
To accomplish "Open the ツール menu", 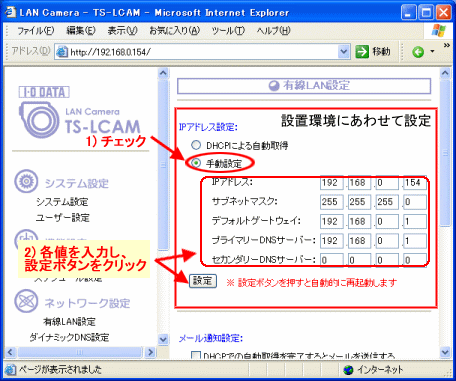I will pos(228,31).
